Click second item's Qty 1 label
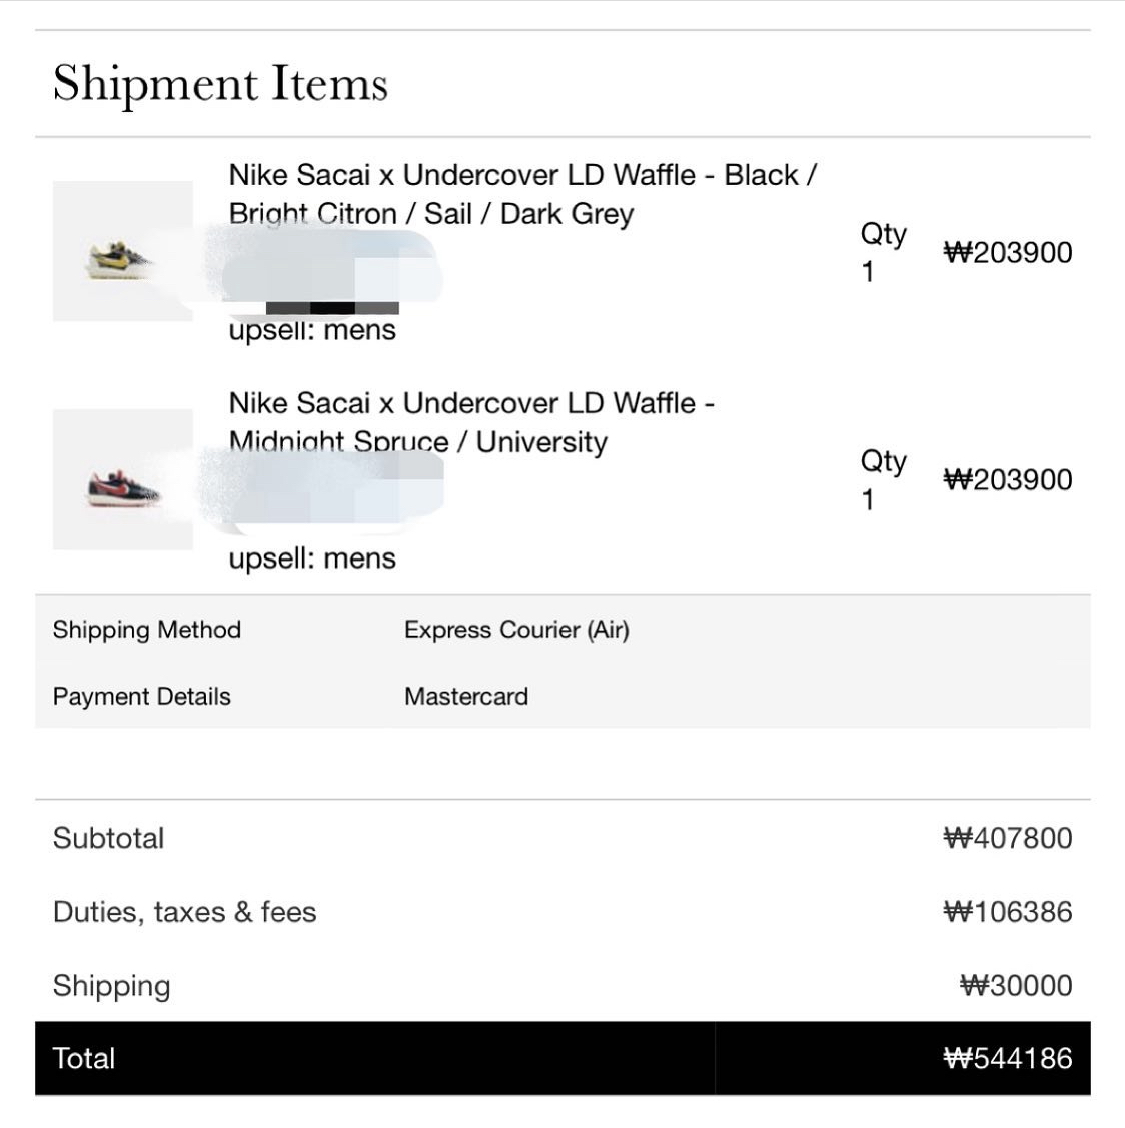 (x=883, y=480)
